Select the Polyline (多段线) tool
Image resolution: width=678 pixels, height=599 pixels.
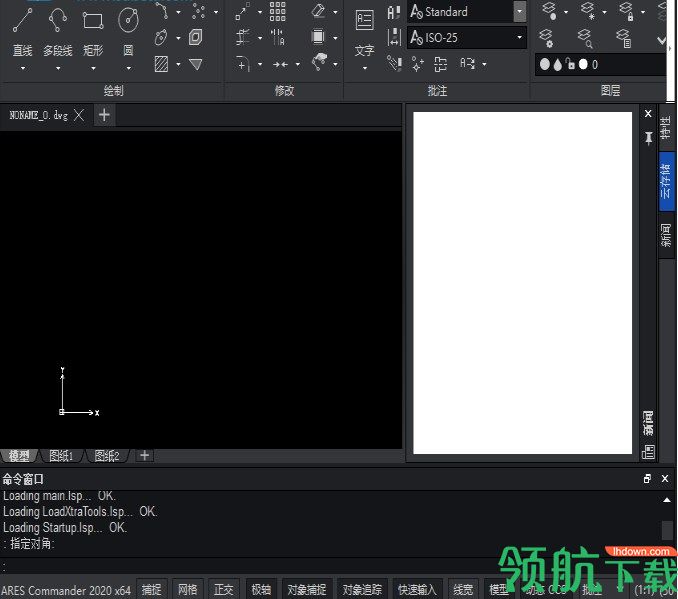click(58, 21)
